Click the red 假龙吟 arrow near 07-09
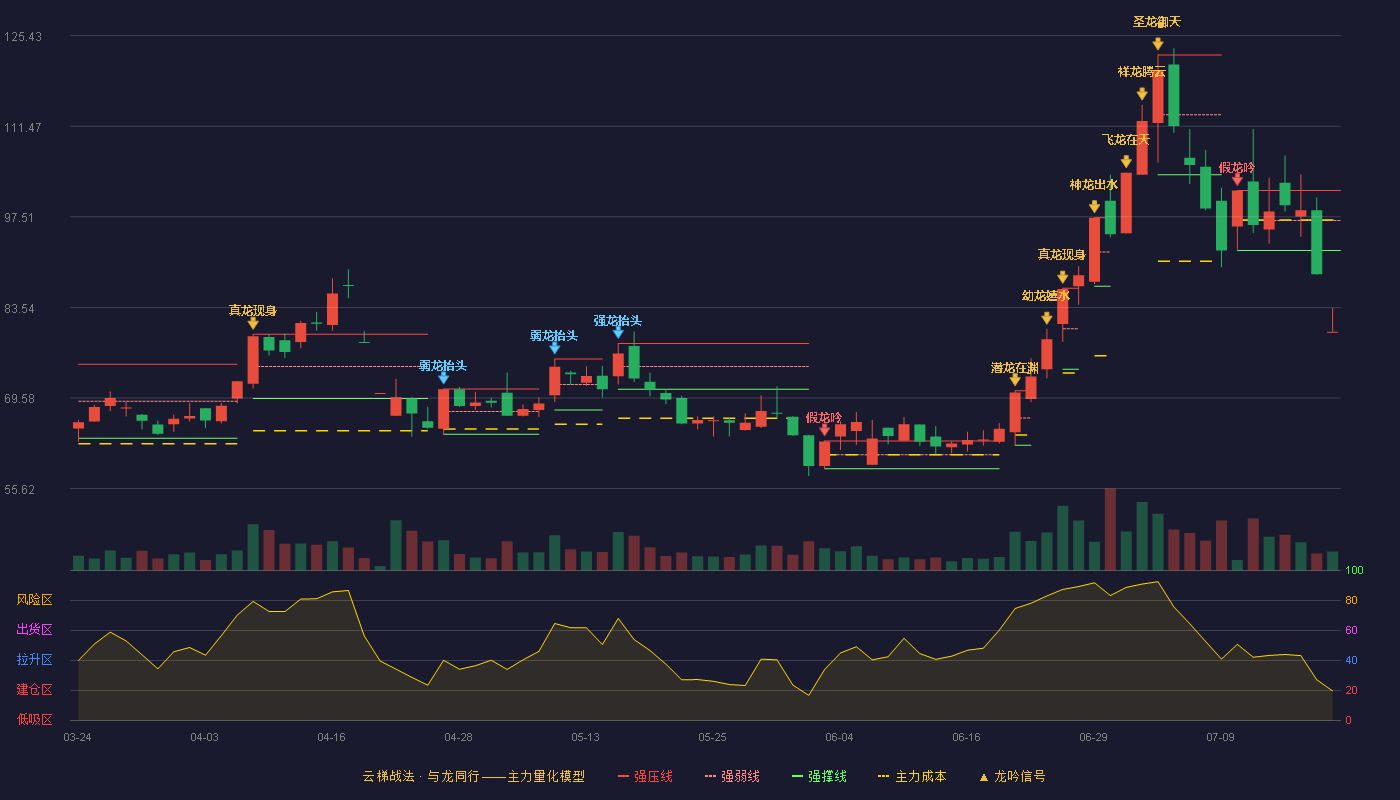This screenshot has height=800, width=1400. coord(1237,180)
